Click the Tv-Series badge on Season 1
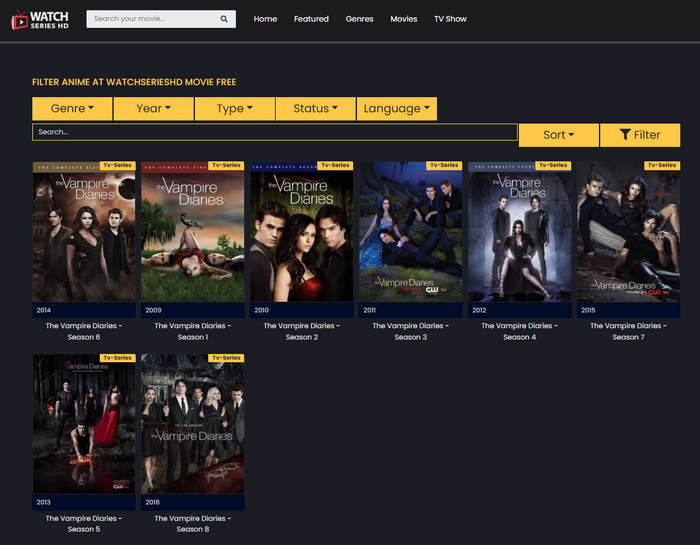This screenshot has height=545, width=700. click(x=226, y=165)
